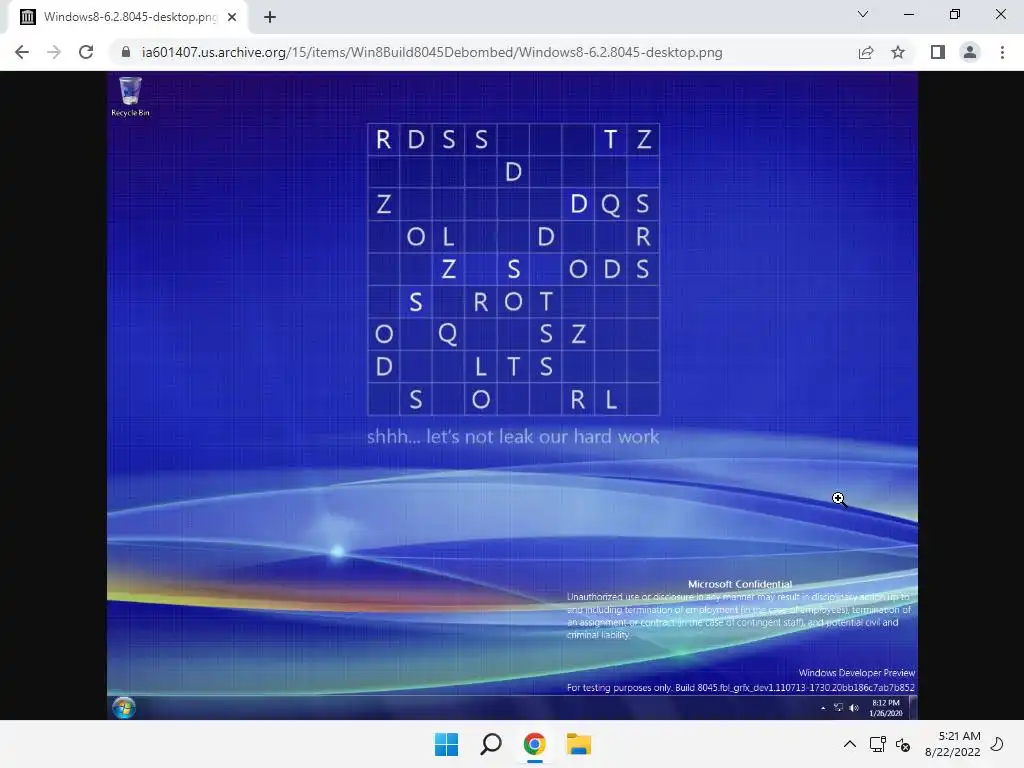Go back to the previous page

click(x=22, y=52)
